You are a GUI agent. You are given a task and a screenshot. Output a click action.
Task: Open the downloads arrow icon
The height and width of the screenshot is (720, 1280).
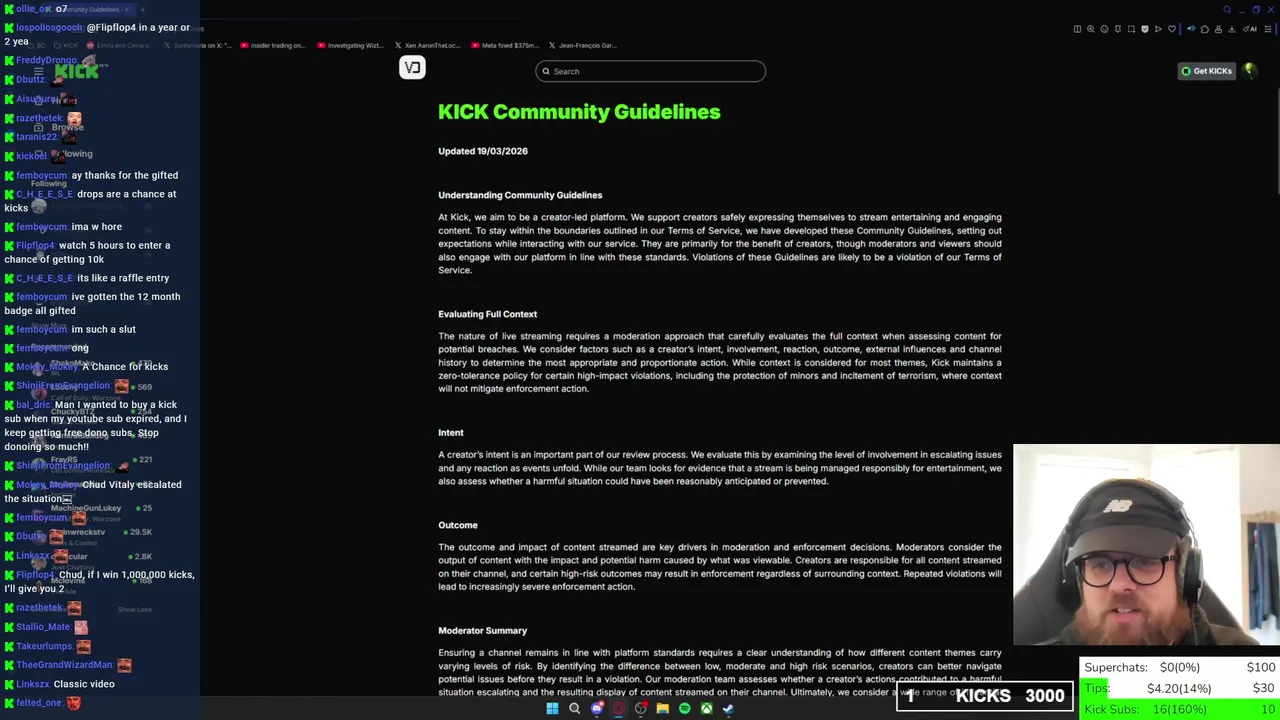[x=1232, y=29]
